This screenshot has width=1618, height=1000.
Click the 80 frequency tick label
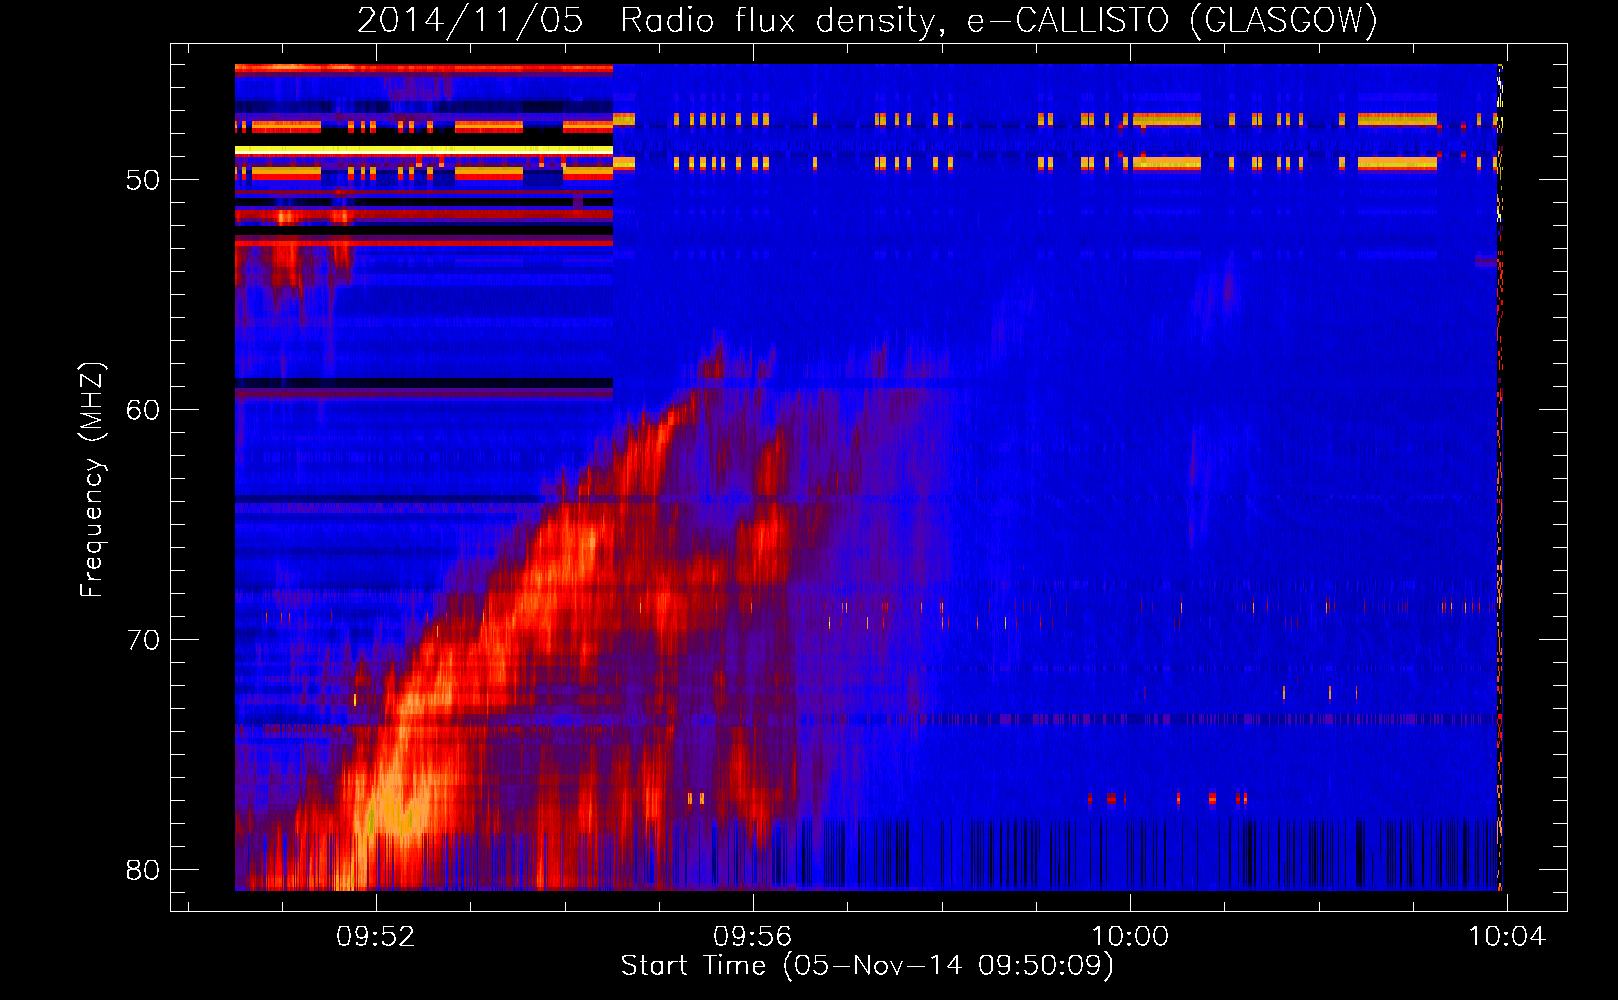coord(143,870)
